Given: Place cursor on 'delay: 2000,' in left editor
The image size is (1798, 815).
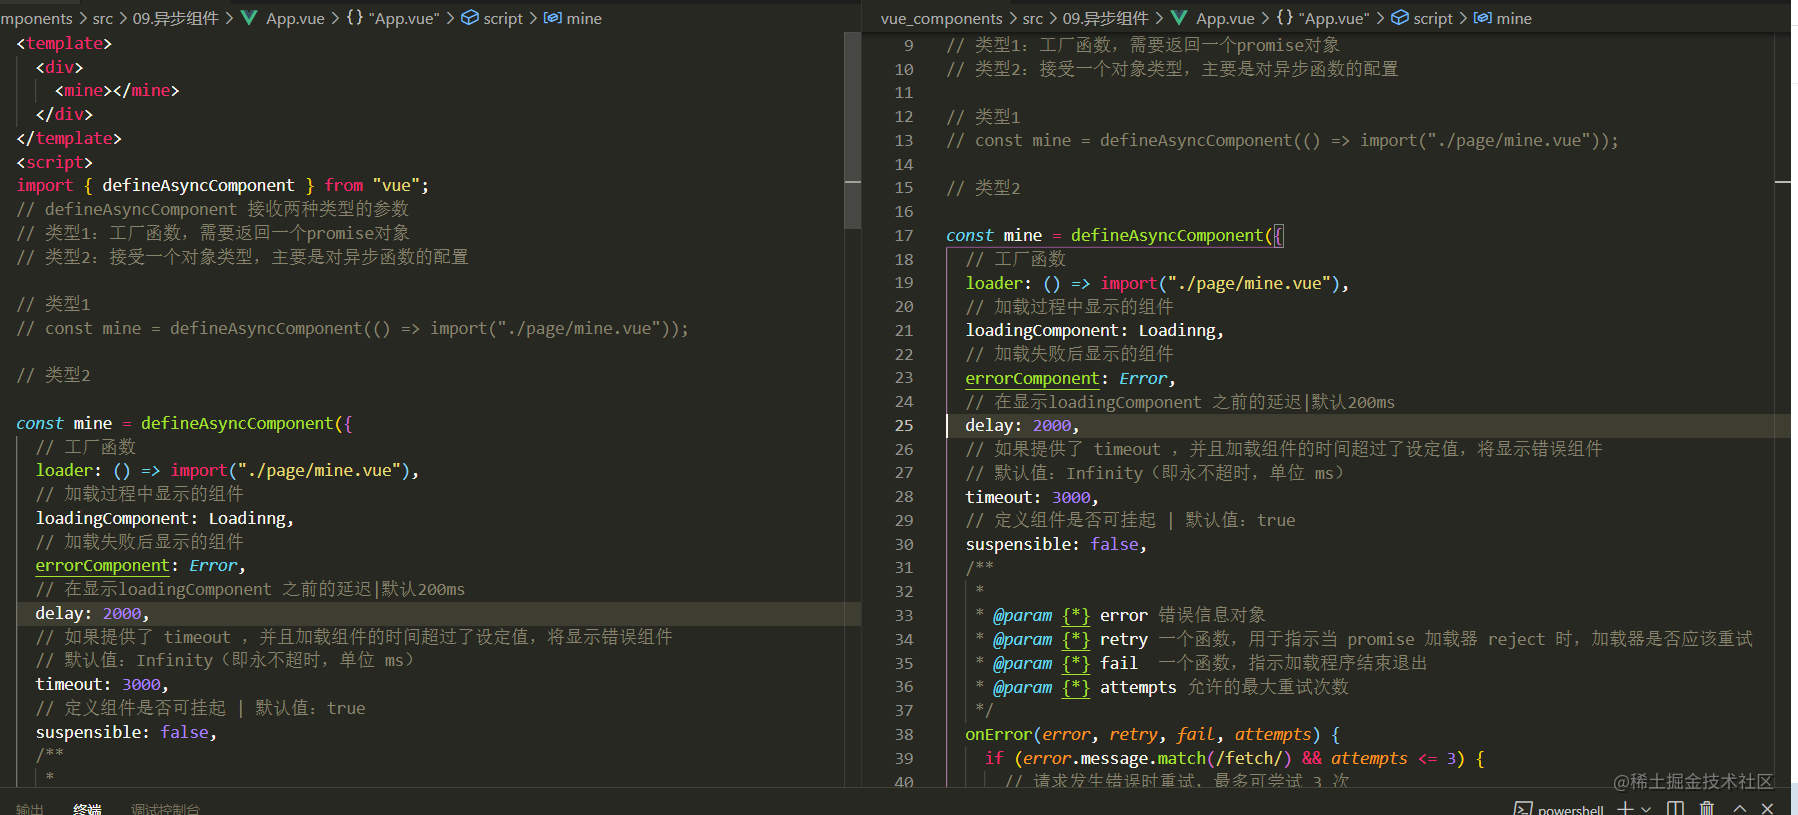Looking at the screenshot, I should (x=92, y=613).
